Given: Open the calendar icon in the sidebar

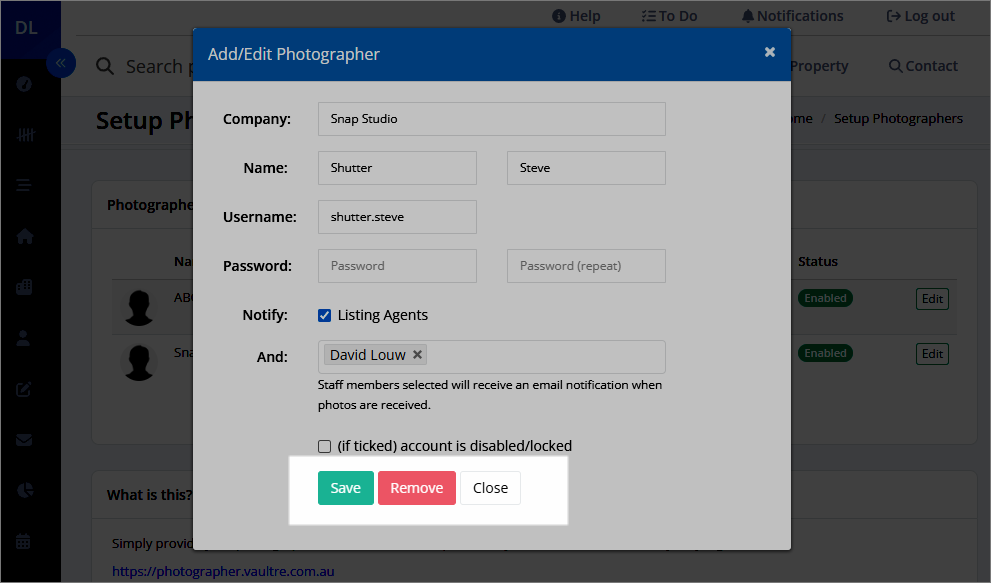Looking at the screenshot, I should coord(23,541).
